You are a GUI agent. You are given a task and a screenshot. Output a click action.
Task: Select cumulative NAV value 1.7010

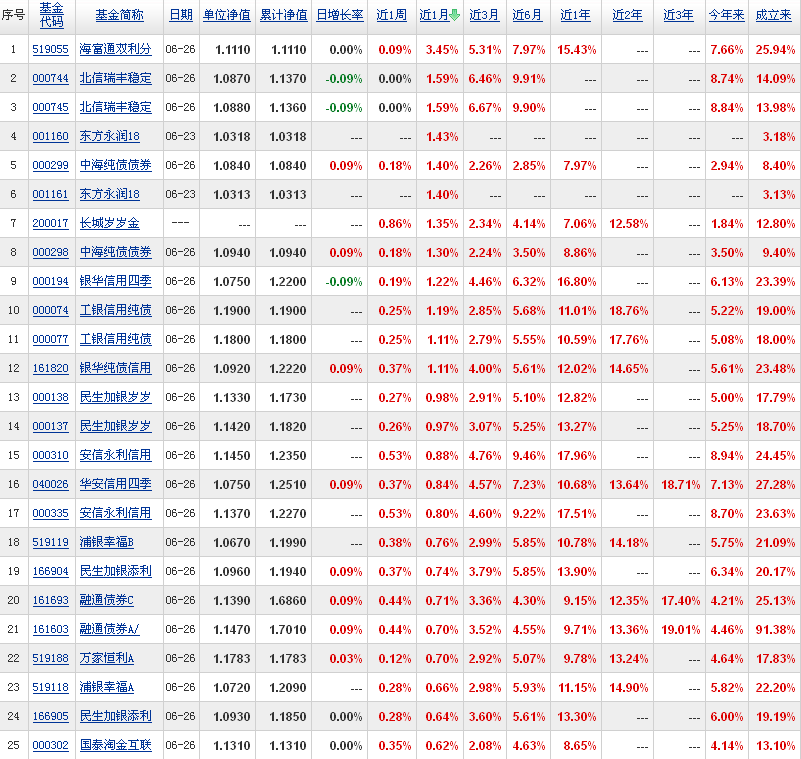[288, 630]
